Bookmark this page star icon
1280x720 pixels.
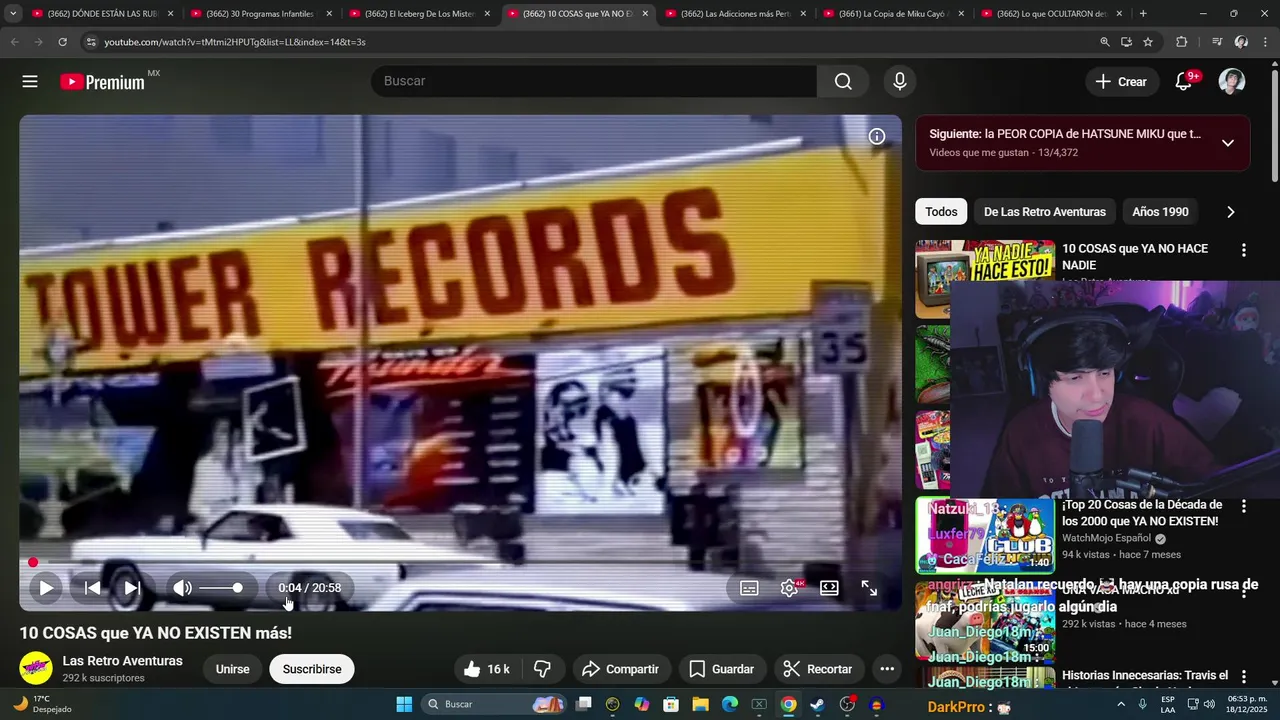coord(1148,42)
